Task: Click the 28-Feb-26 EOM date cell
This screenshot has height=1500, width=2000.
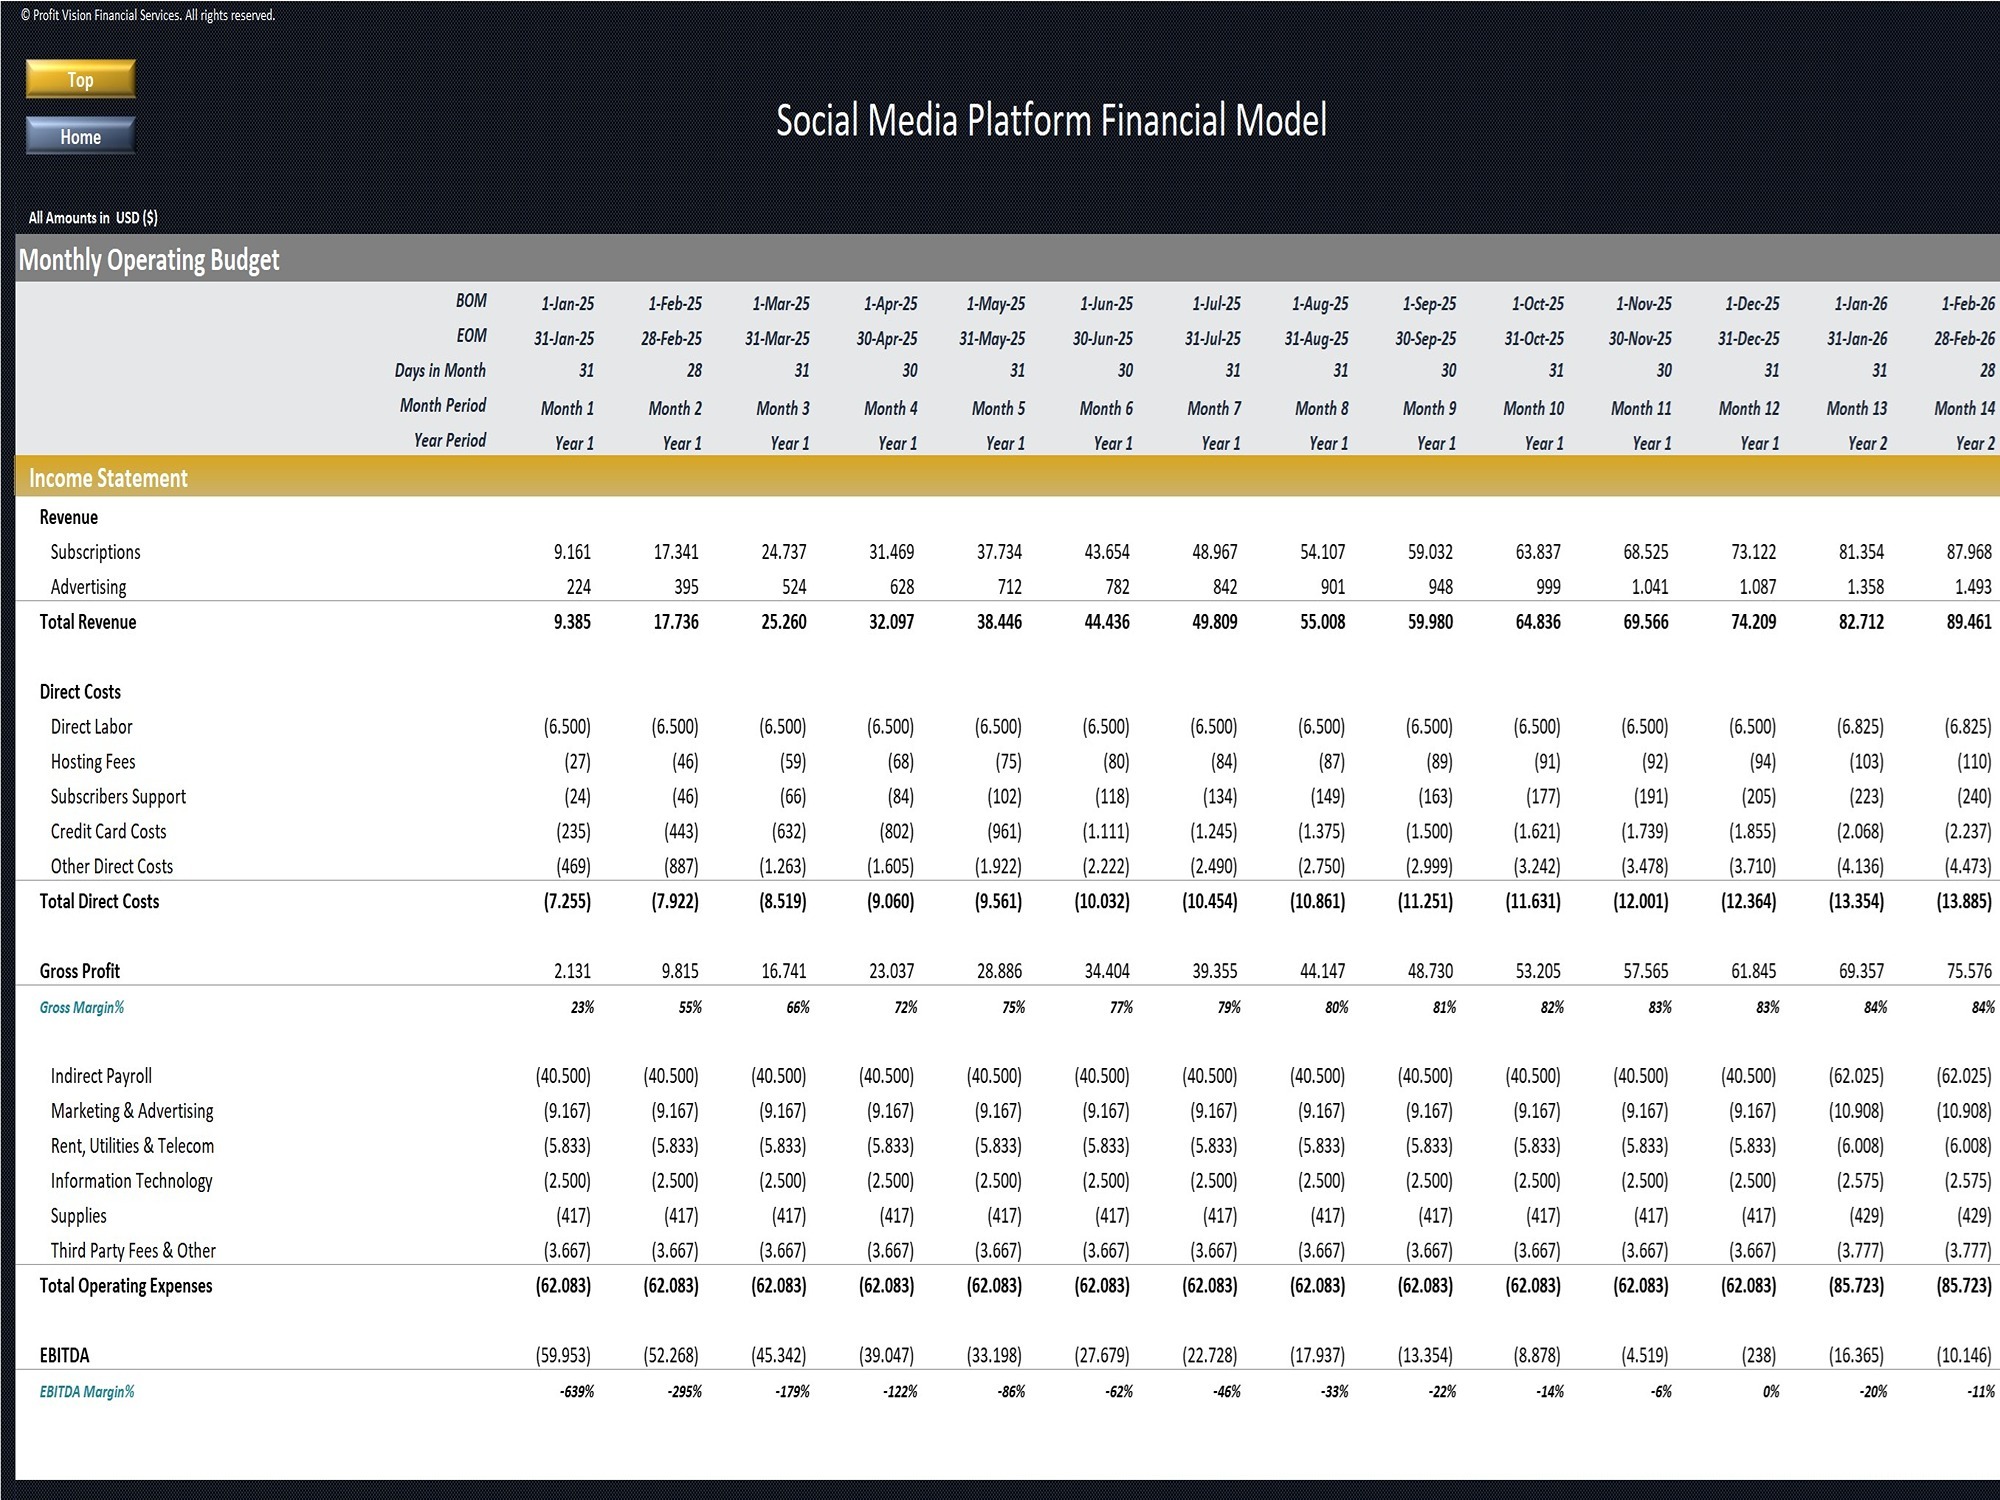Action: [1964, 338]
